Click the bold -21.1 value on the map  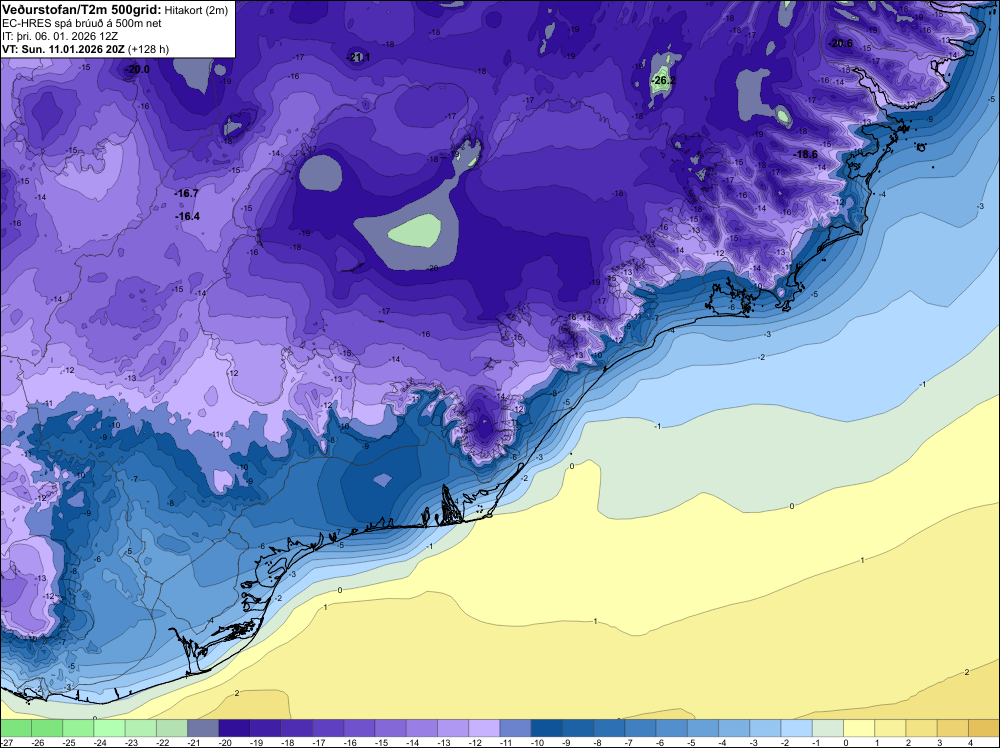tap(358, 57)
